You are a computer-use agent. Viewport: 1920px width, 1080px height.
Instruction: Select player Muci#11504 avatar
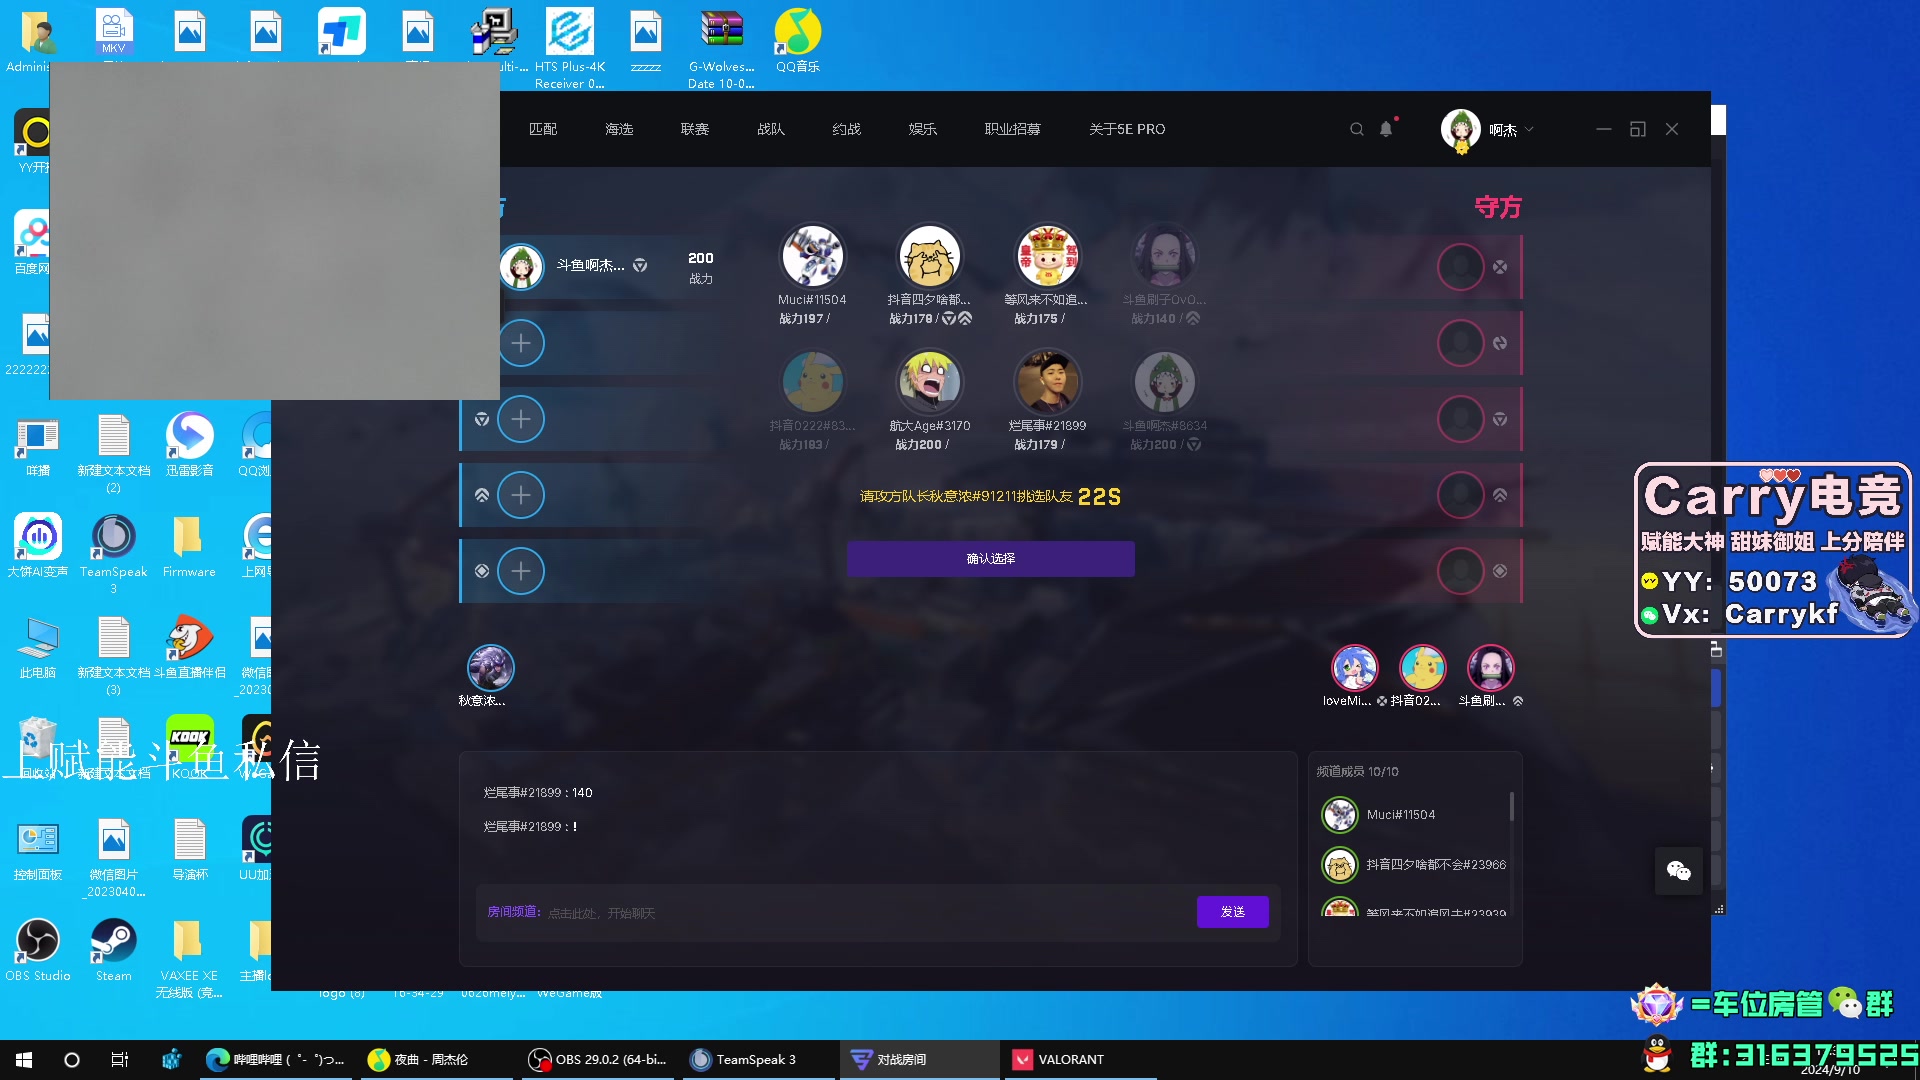click(812, 256)
